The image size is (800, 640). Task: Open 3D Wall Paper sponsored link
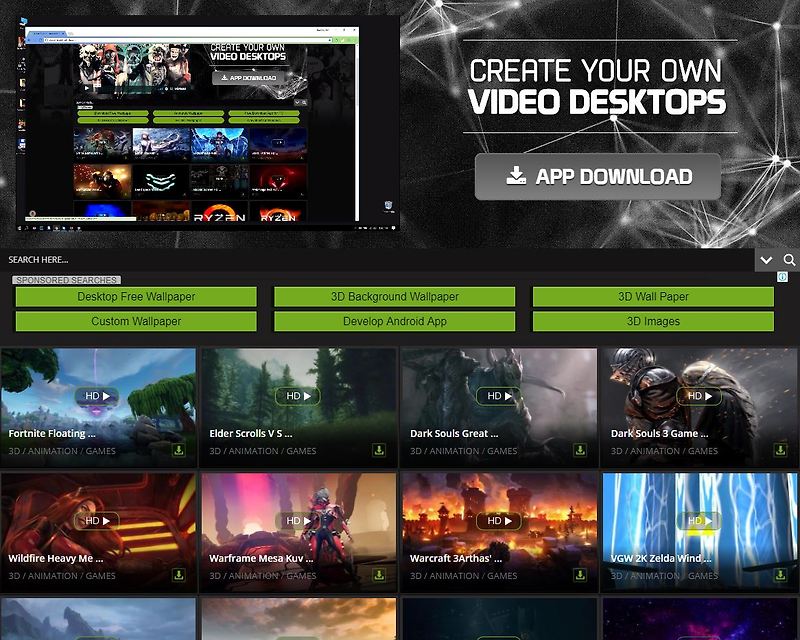coord(653,297)
